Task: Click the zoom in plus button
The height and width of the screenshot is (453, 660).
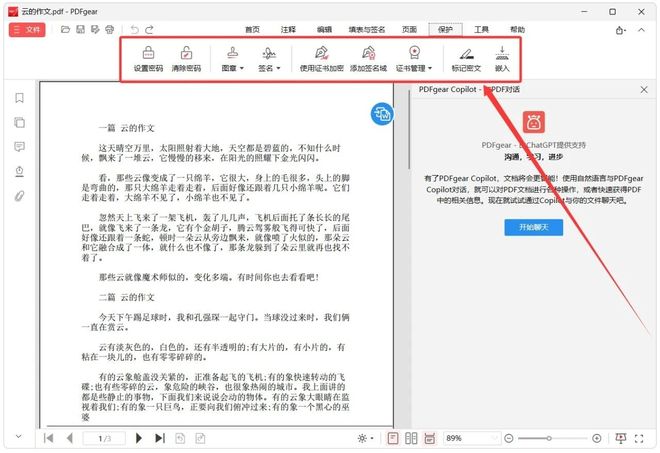Action: point(596,439)
